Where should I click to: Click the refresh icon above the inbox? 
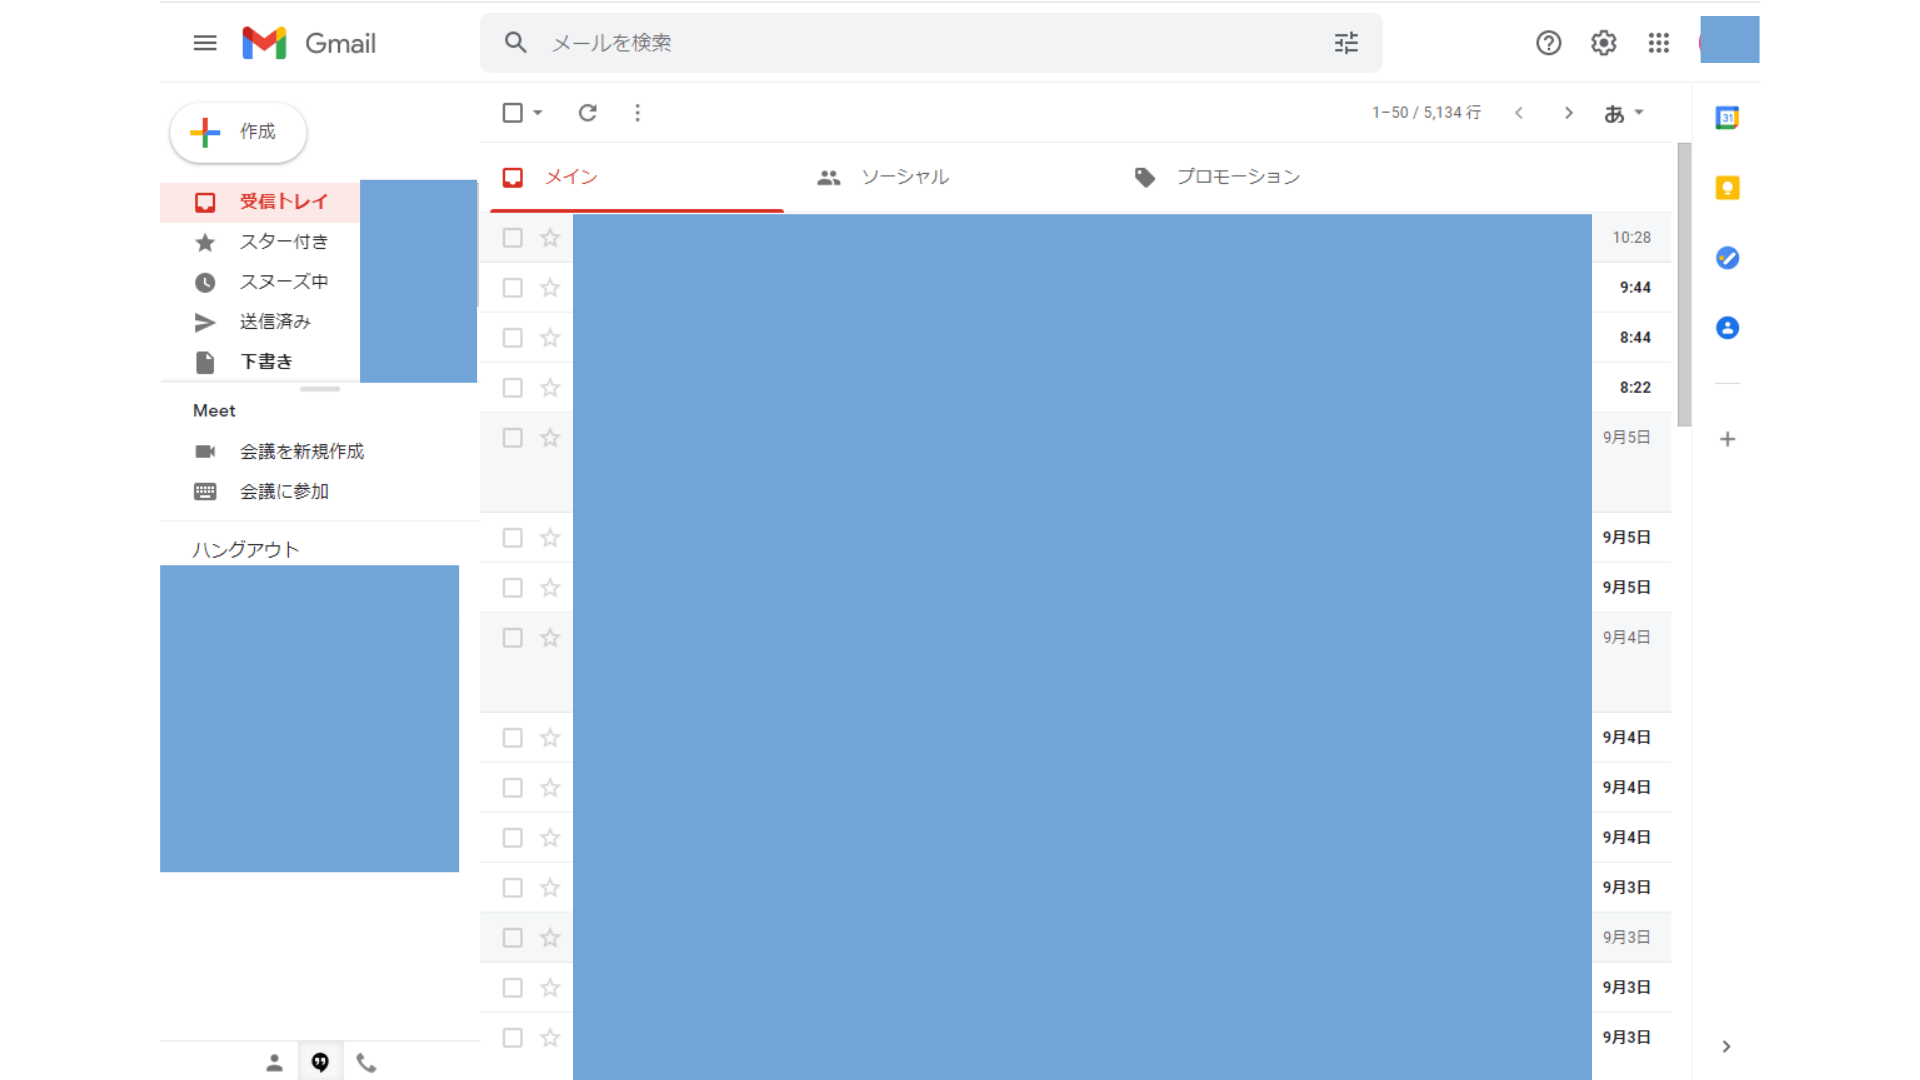587,113
